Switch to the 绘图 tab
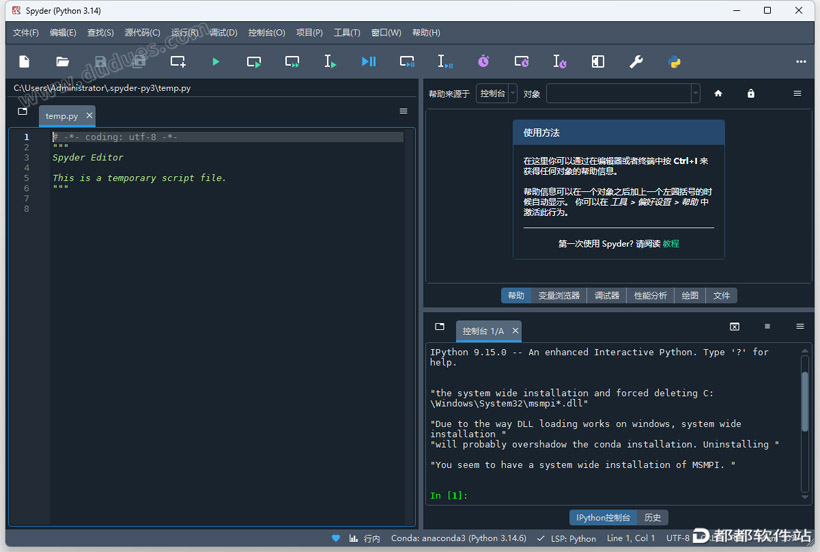 [690, 296]
